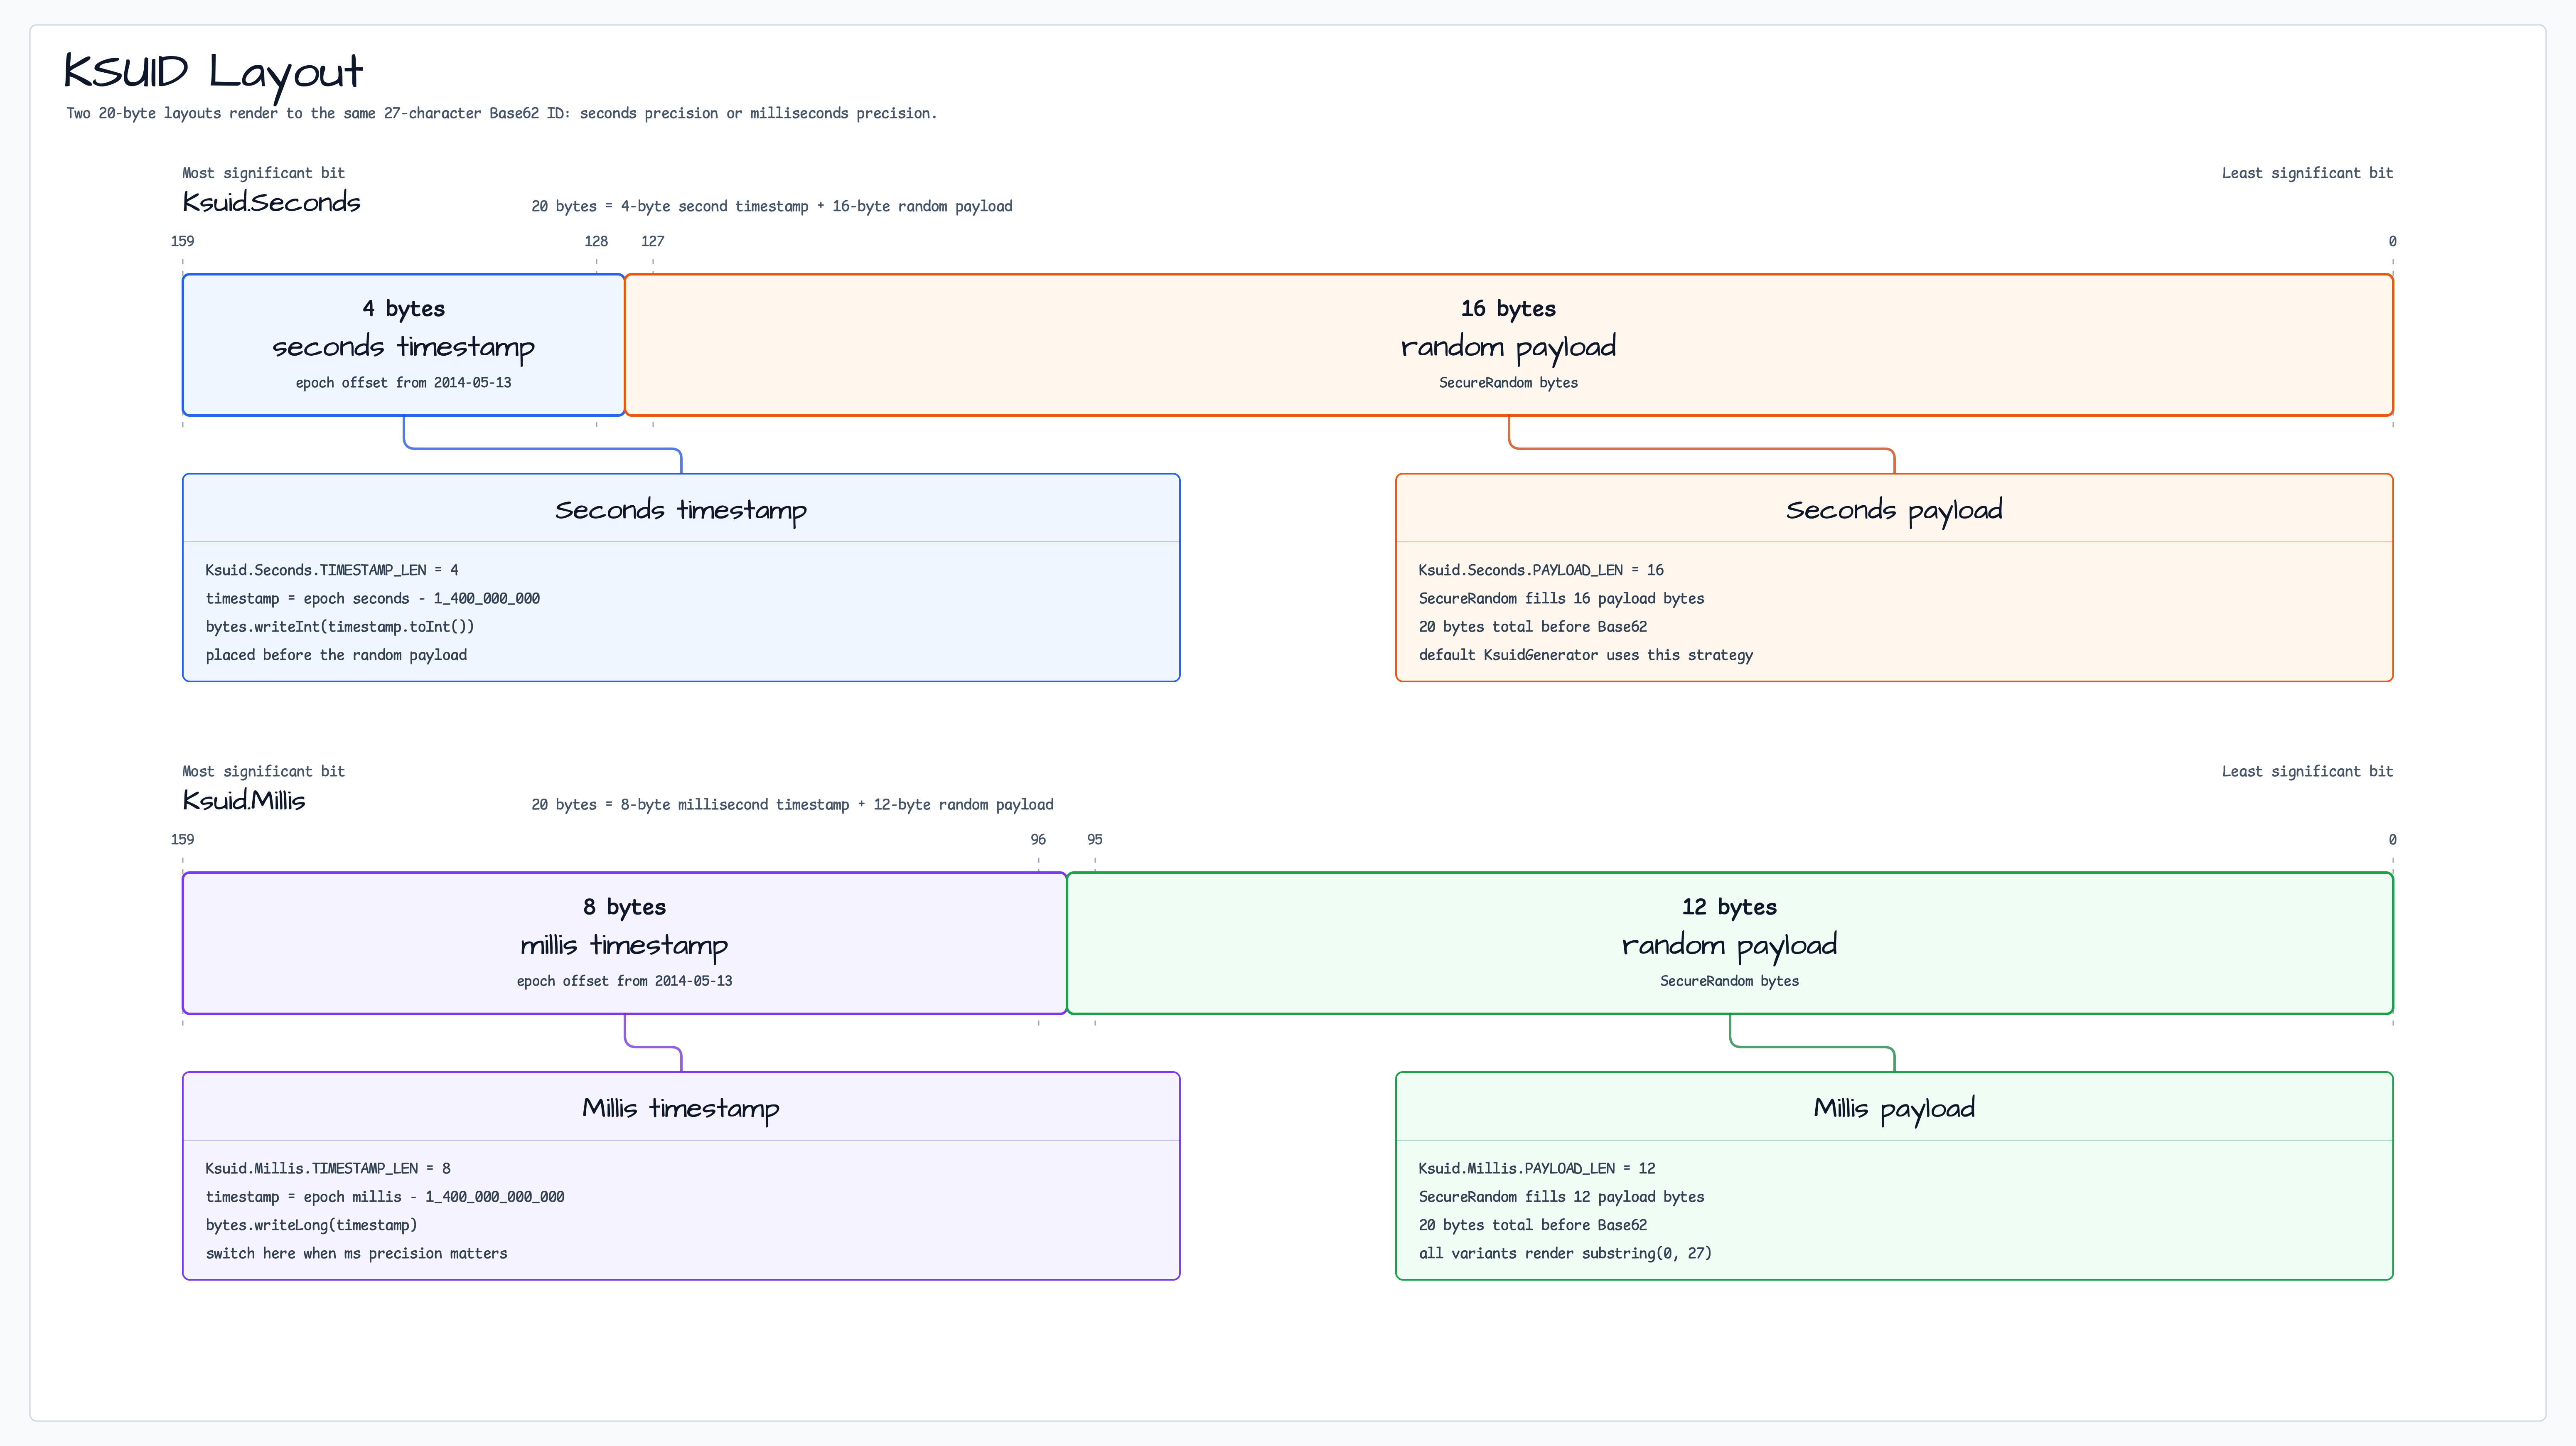
Task: Click the "Millis payload" card header
Action: (1894, 1107)
